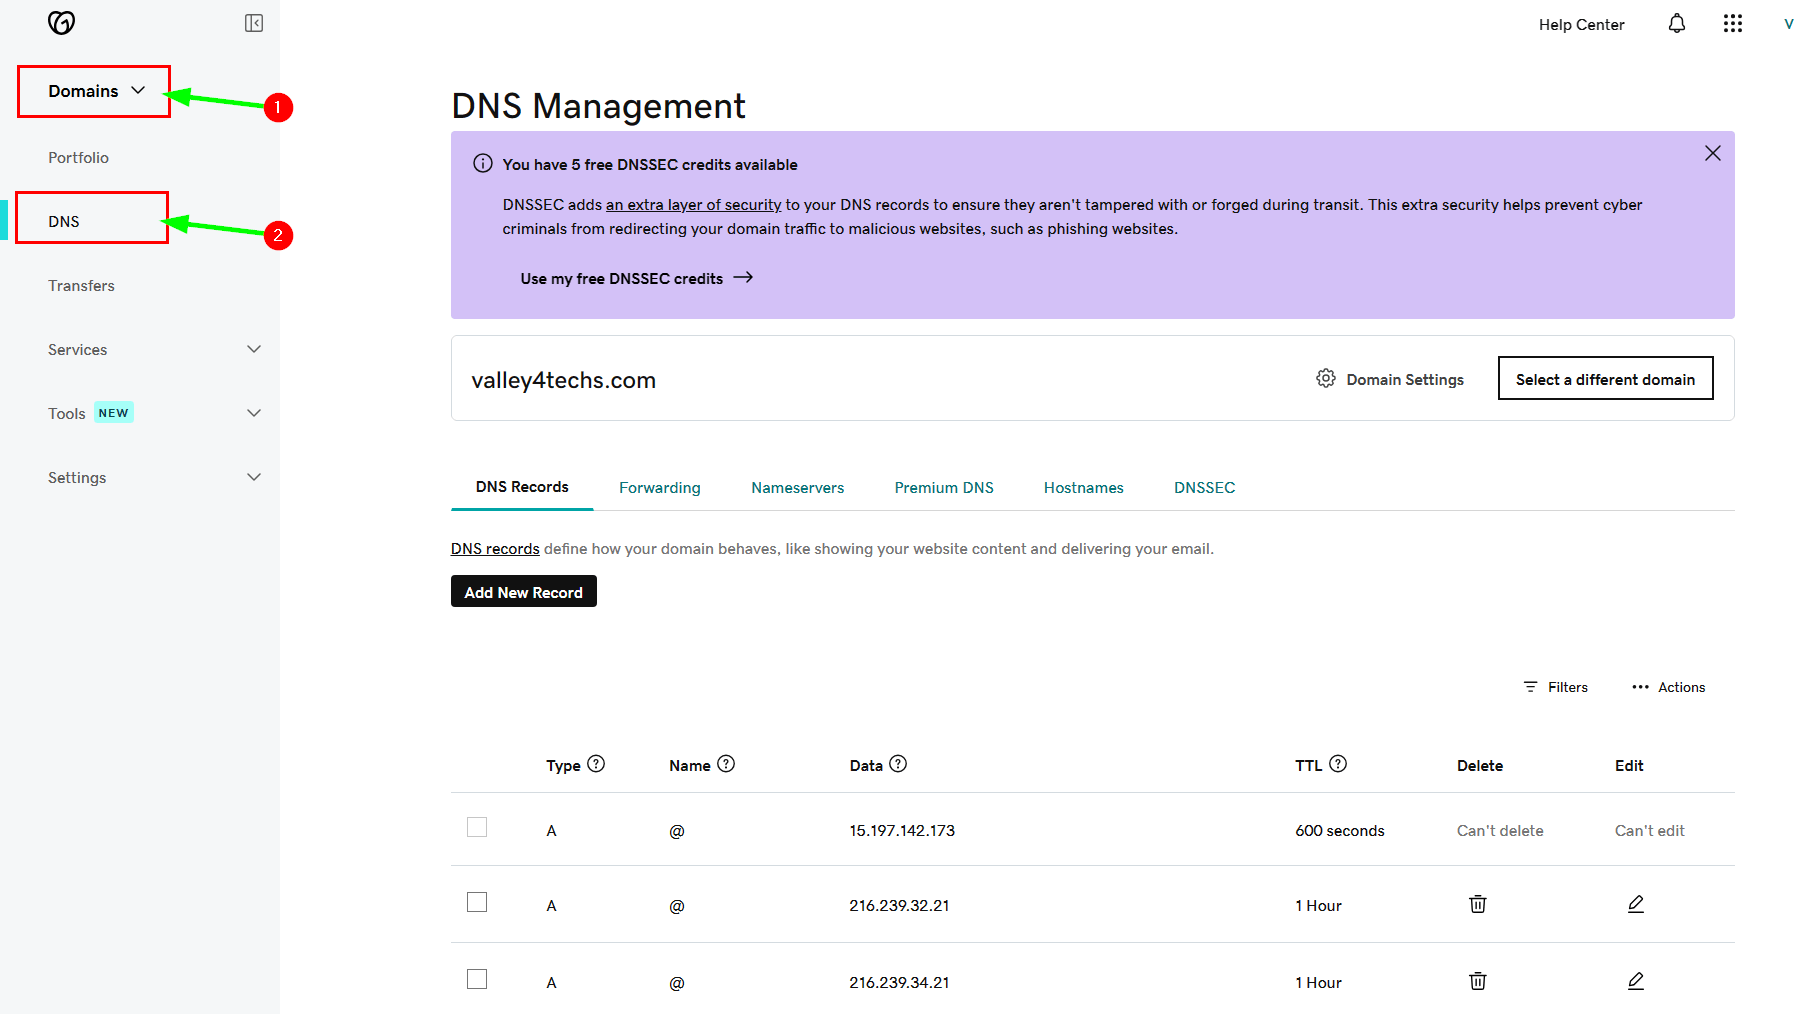Open the Forwarding tab

pyautogui.click(x=659, y=488)
